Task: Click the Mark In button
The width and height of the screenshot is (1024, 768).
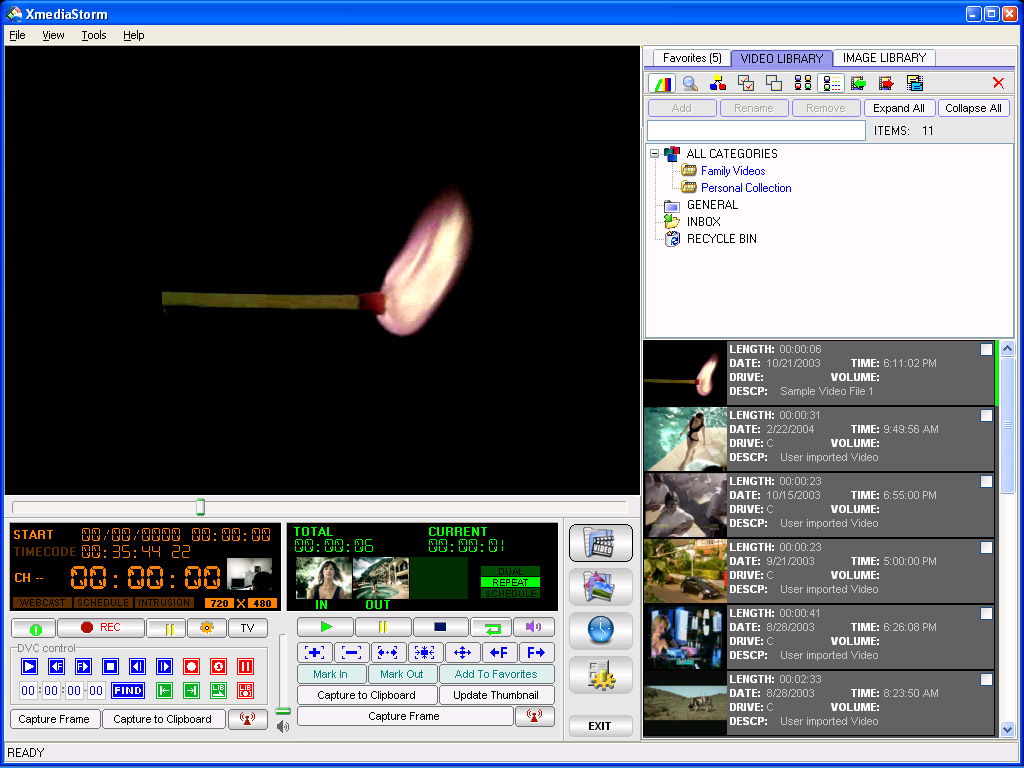Action: 330,674
